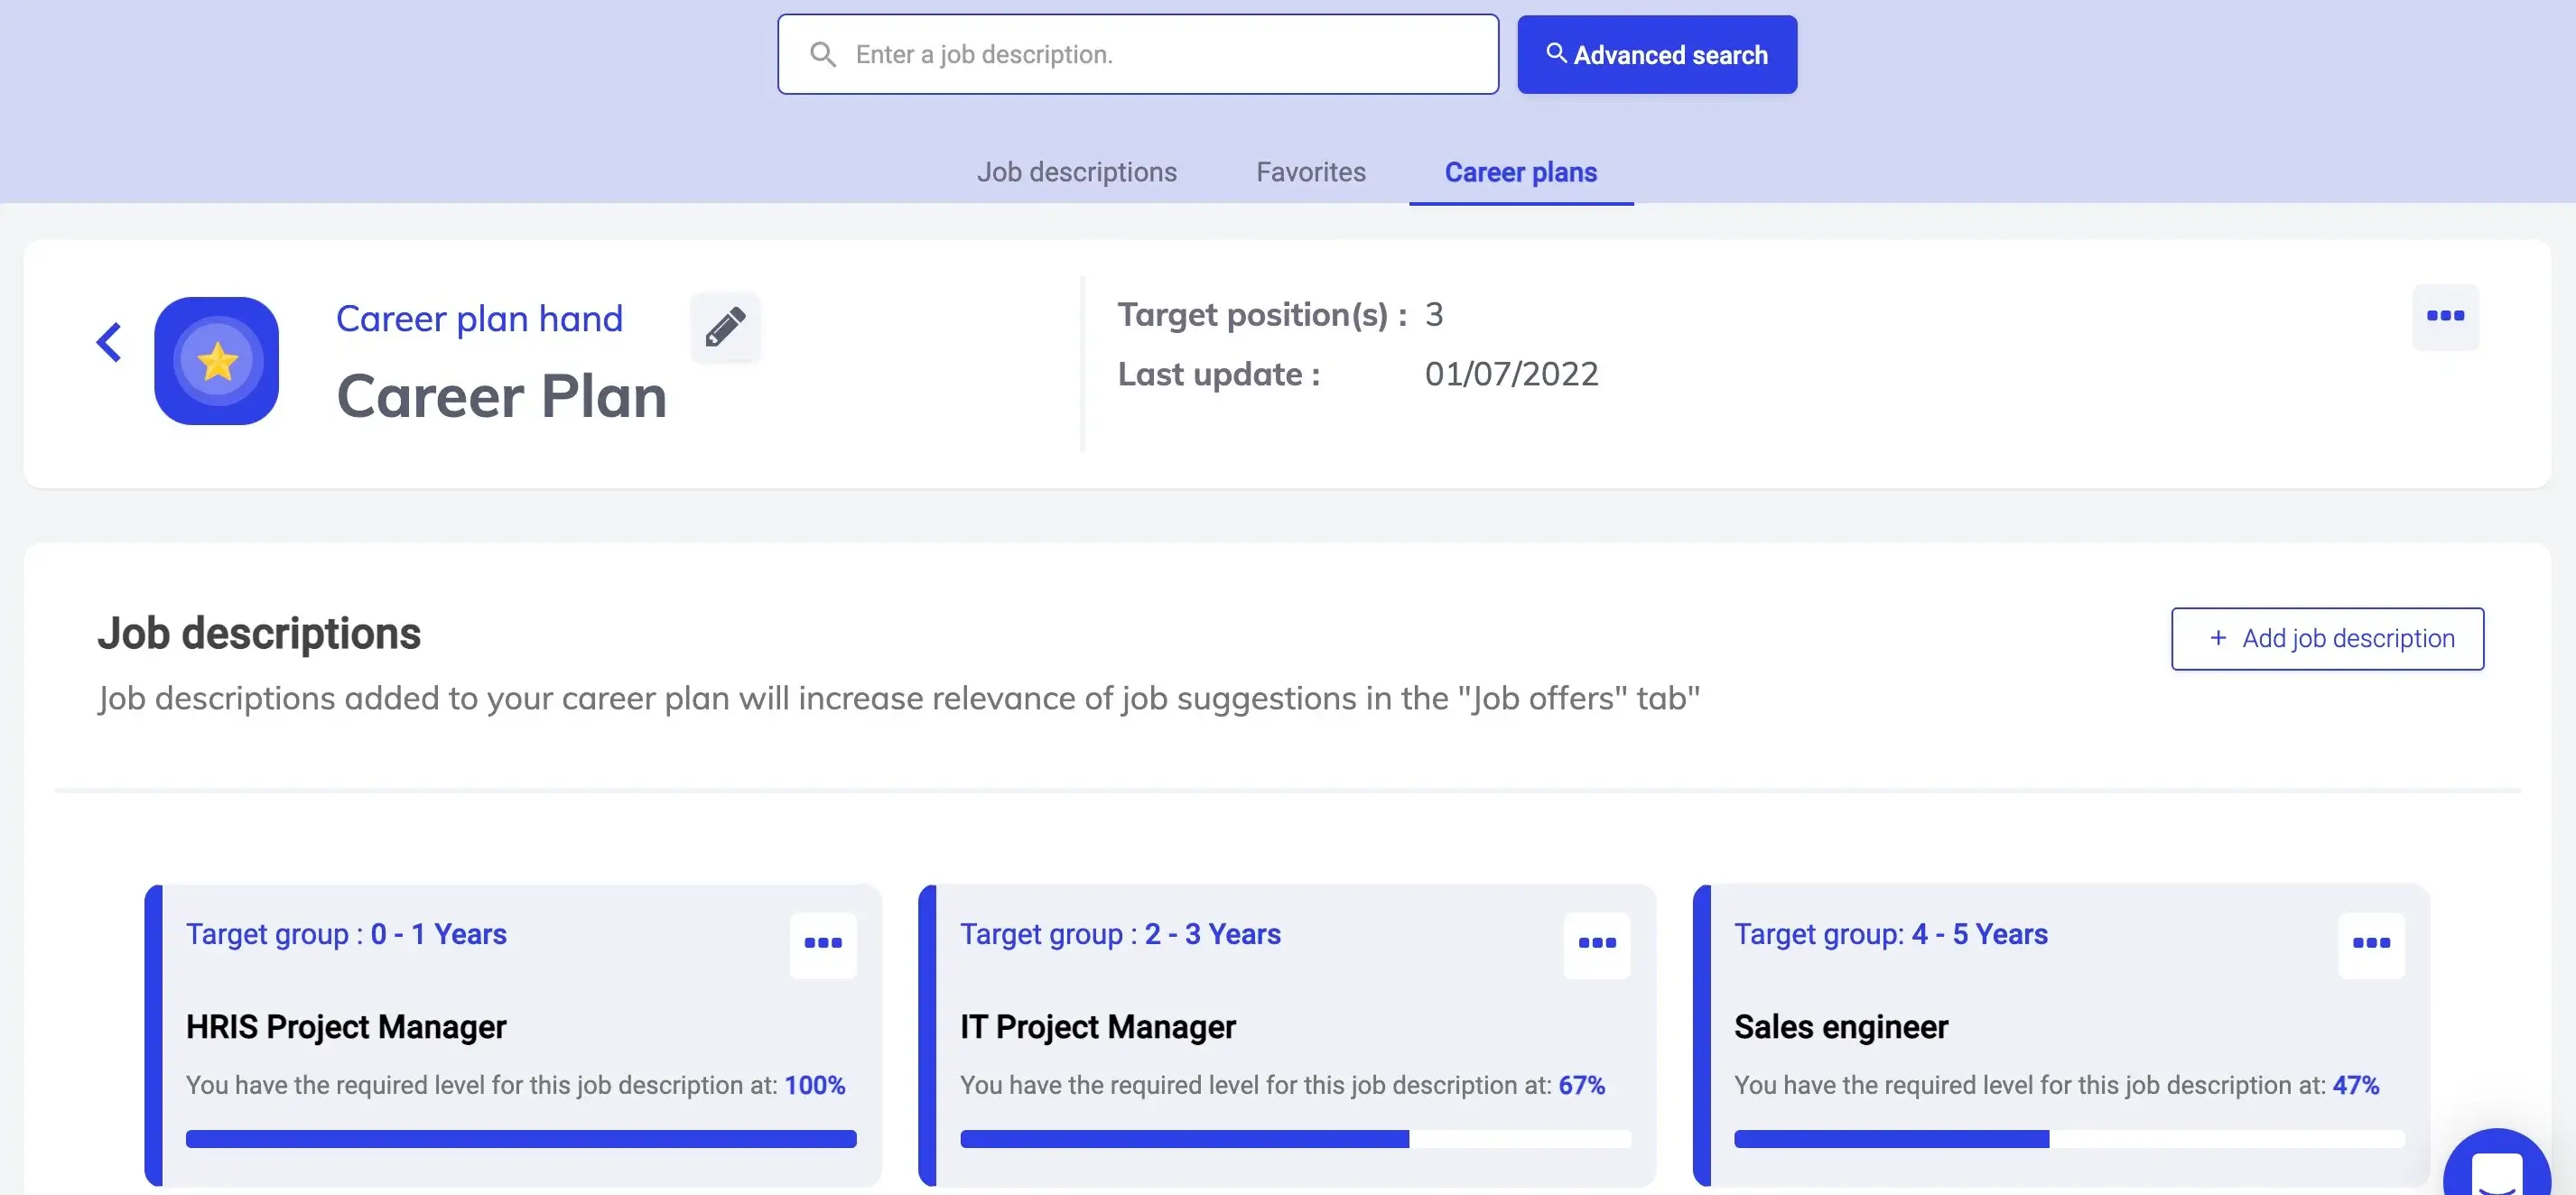Open the Career plan hand title link
The width and height of the screenshot is (2576, 1195).
coord(479,318)
